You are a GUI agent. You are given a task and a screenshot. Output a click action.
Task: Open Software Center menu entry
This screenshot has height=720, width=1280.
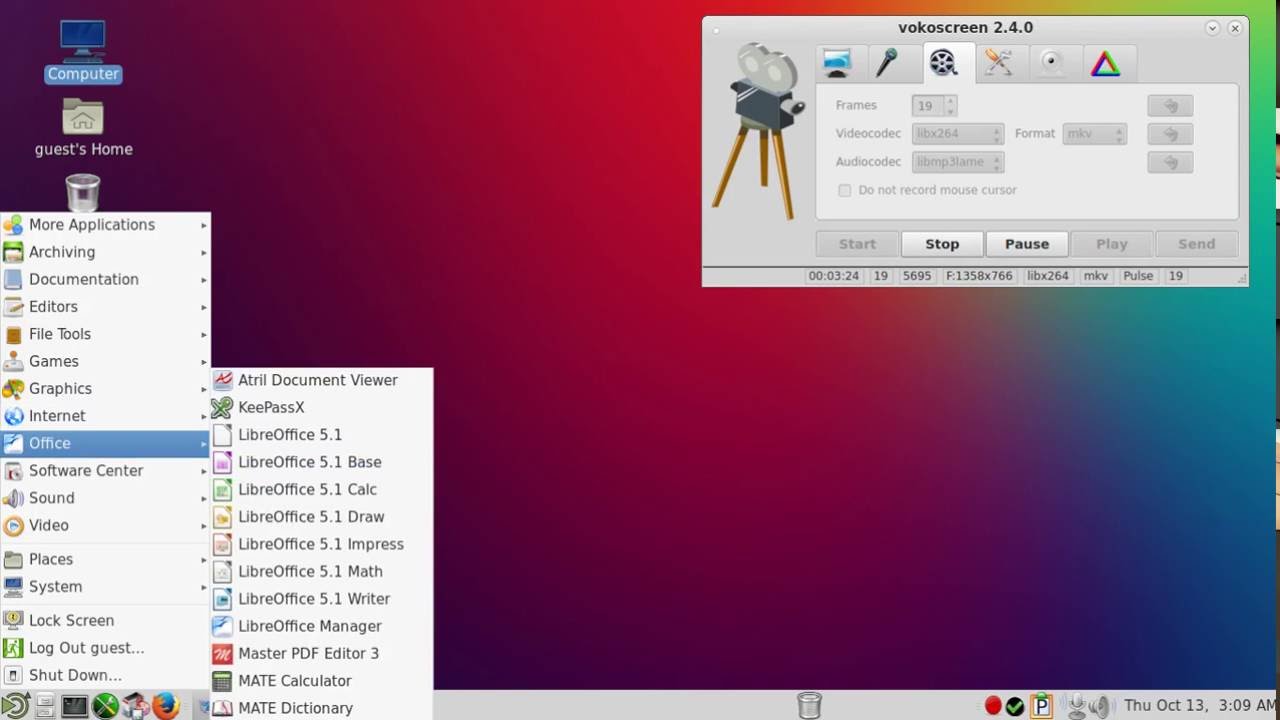105,470
